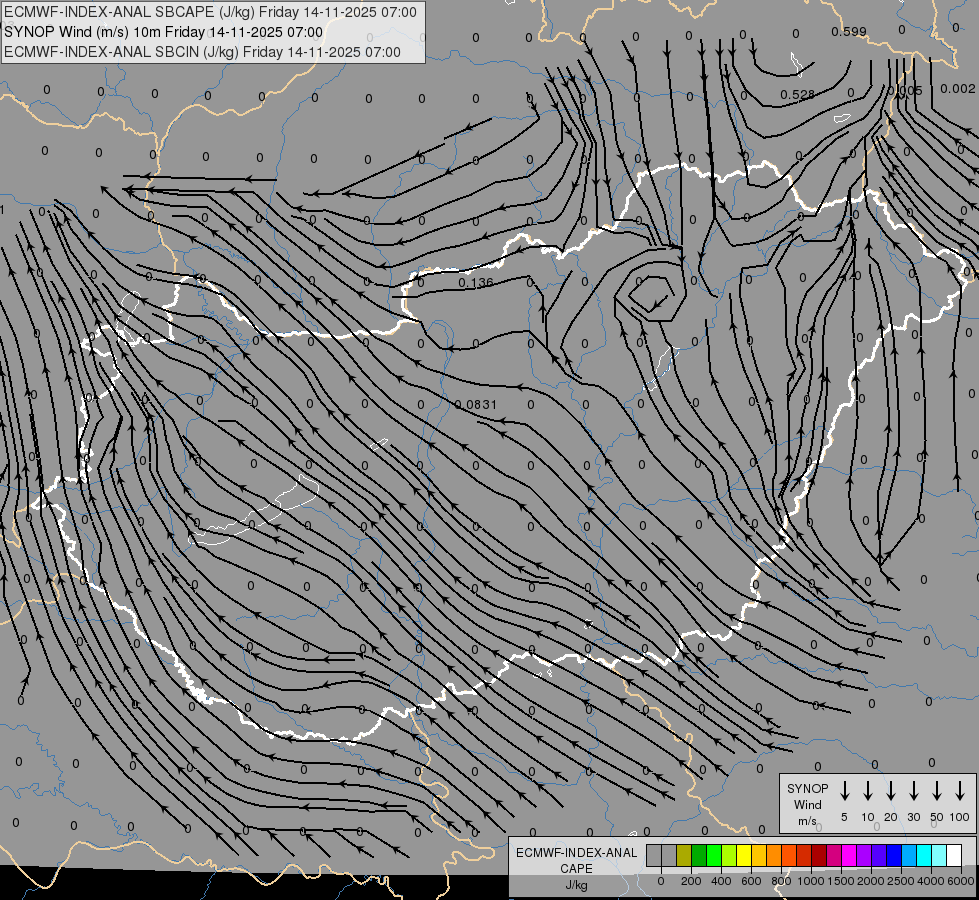Pick the cyan swatch before the 4000 tick
The image size is (979, 900).
[x=924, y=856]
